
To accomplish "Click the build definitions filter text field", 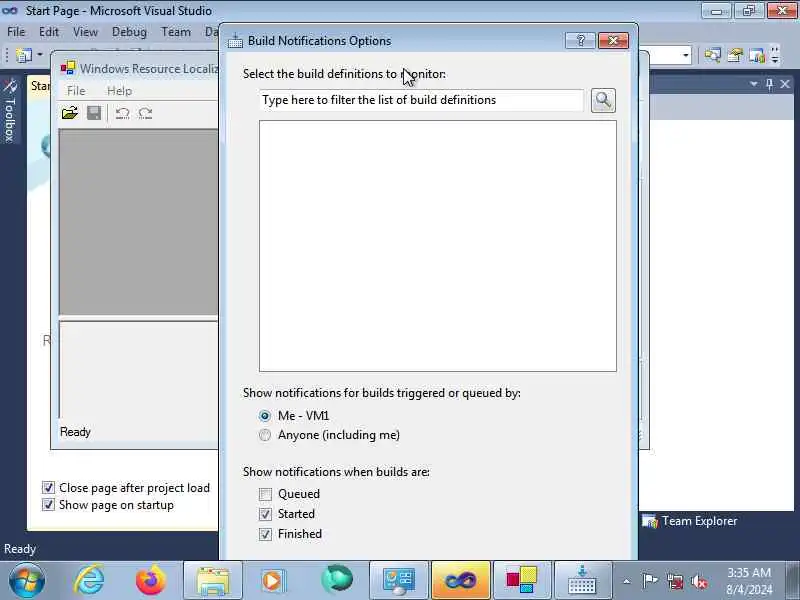I will 421,100.
